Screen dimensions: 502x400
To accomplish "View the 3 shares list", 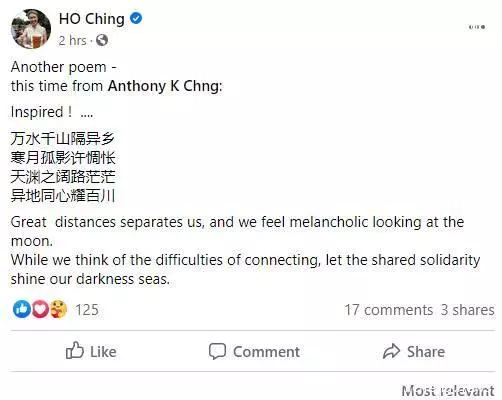I will click(467, 310).
